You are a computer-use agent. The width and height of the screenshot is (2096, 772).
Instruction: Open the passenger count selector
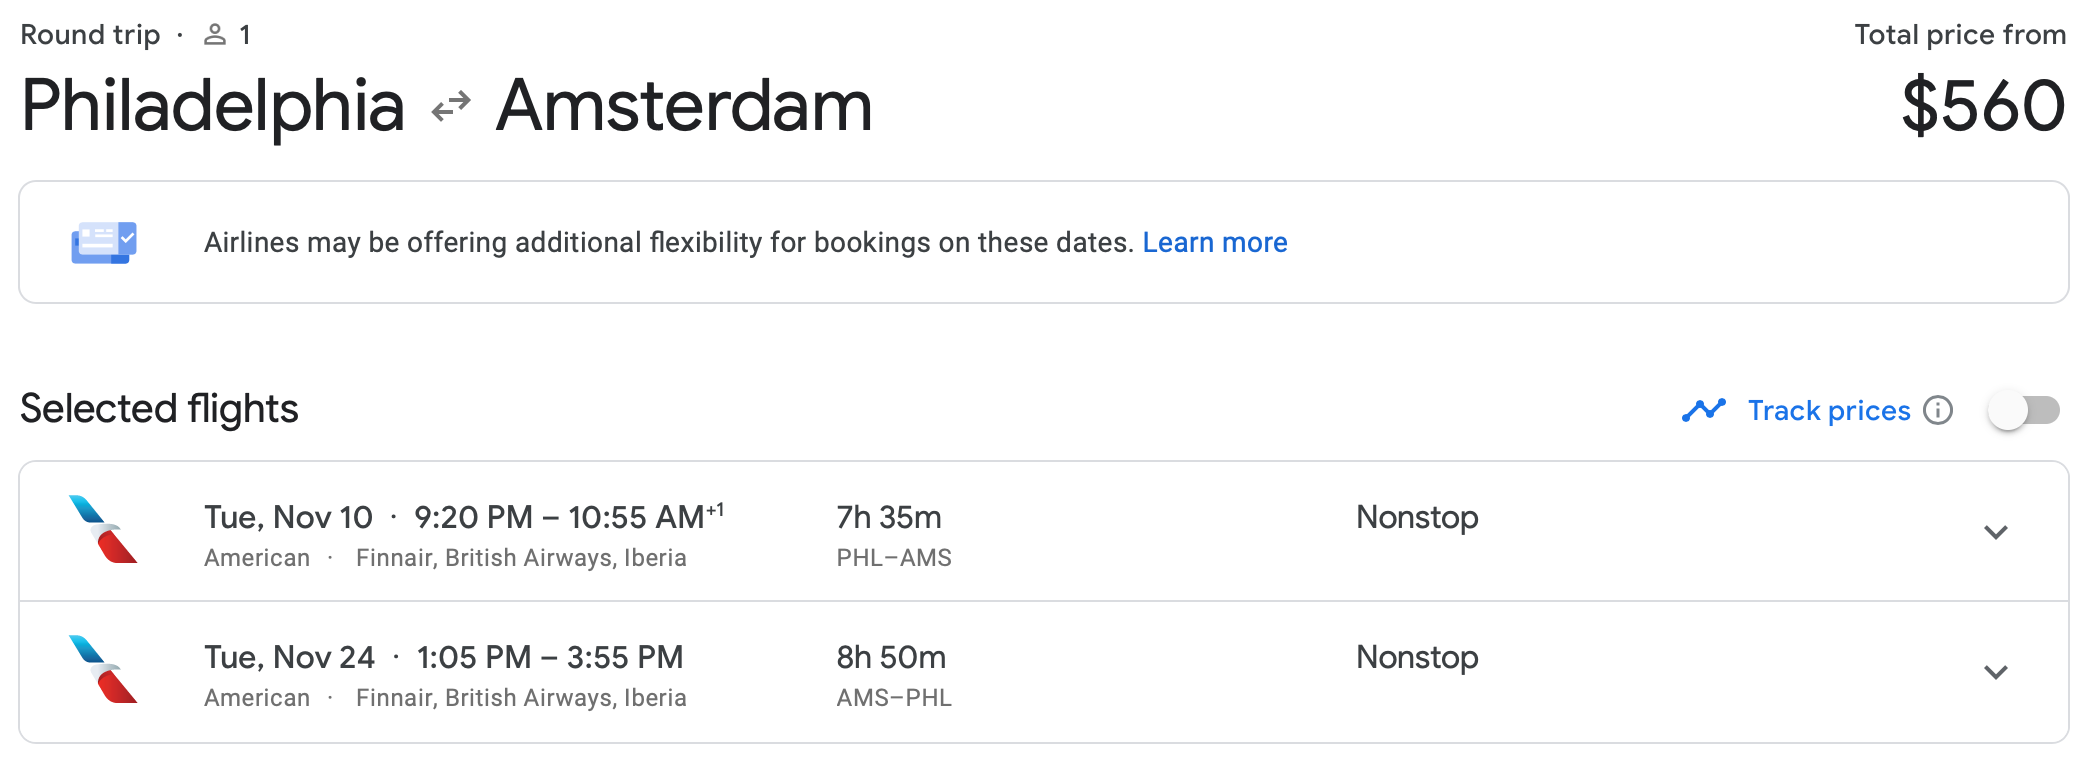pos(230,33)
